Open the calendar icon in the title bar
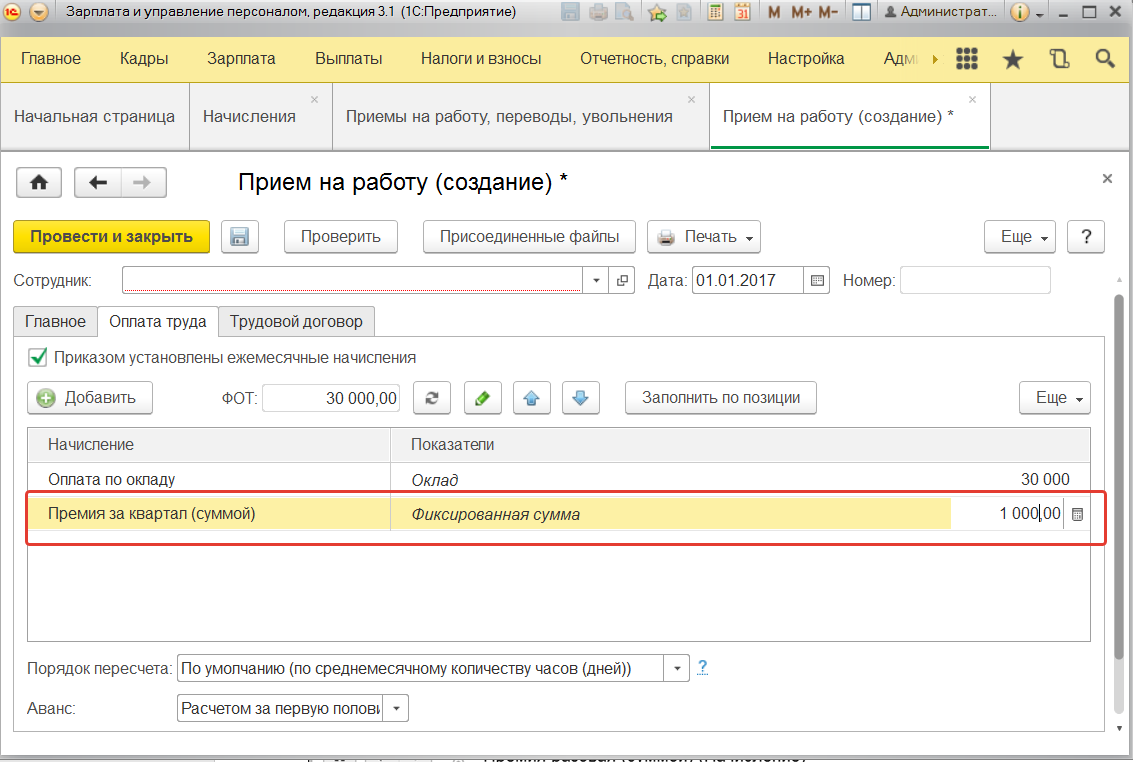1133x762 pixels. click(x=742, y=12)
